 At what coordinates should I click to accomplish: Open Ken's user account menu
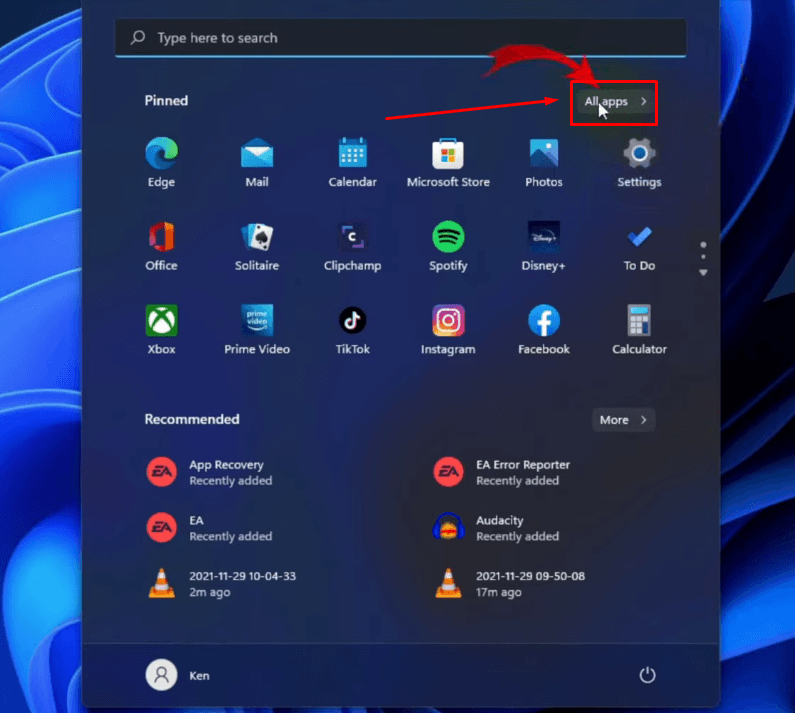coord(178,675)
